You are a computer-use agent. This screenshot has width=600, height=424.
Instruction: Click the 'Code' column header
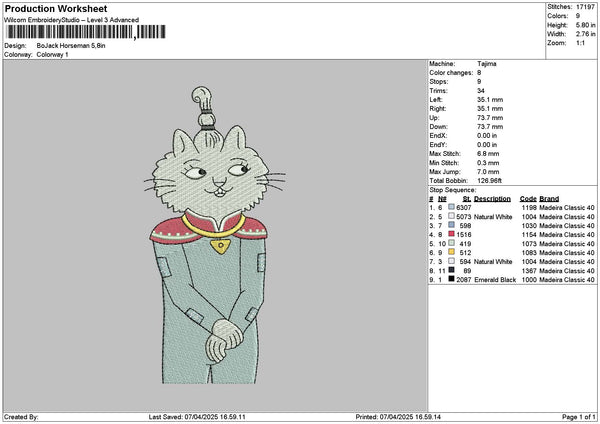[x=528, y=199]
